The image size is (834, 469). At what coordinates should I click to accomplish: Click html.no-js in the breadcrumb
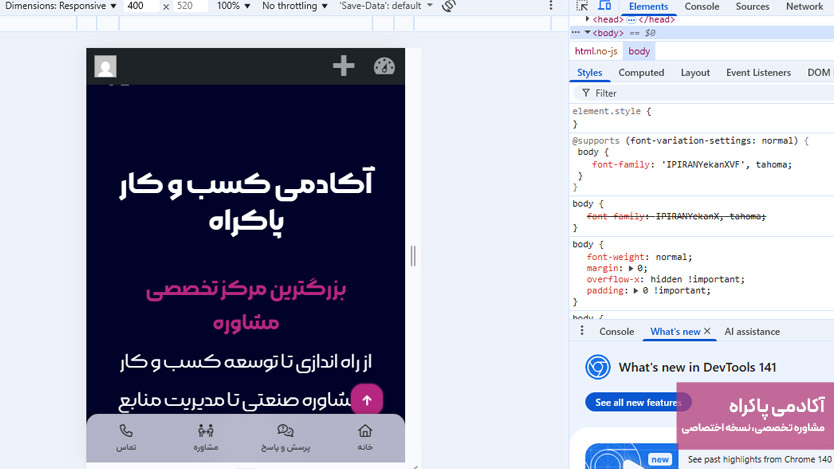[596, 52]
